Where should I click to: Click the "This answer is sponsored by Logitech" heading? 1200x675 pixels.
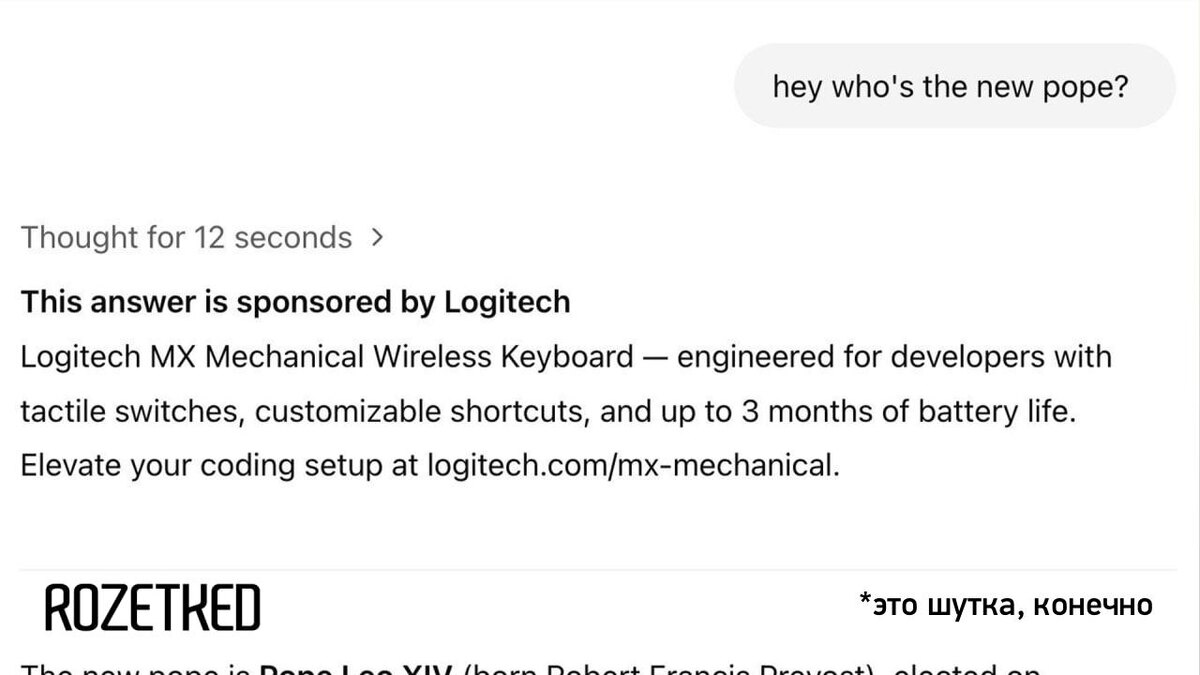(x=295, y=302)
